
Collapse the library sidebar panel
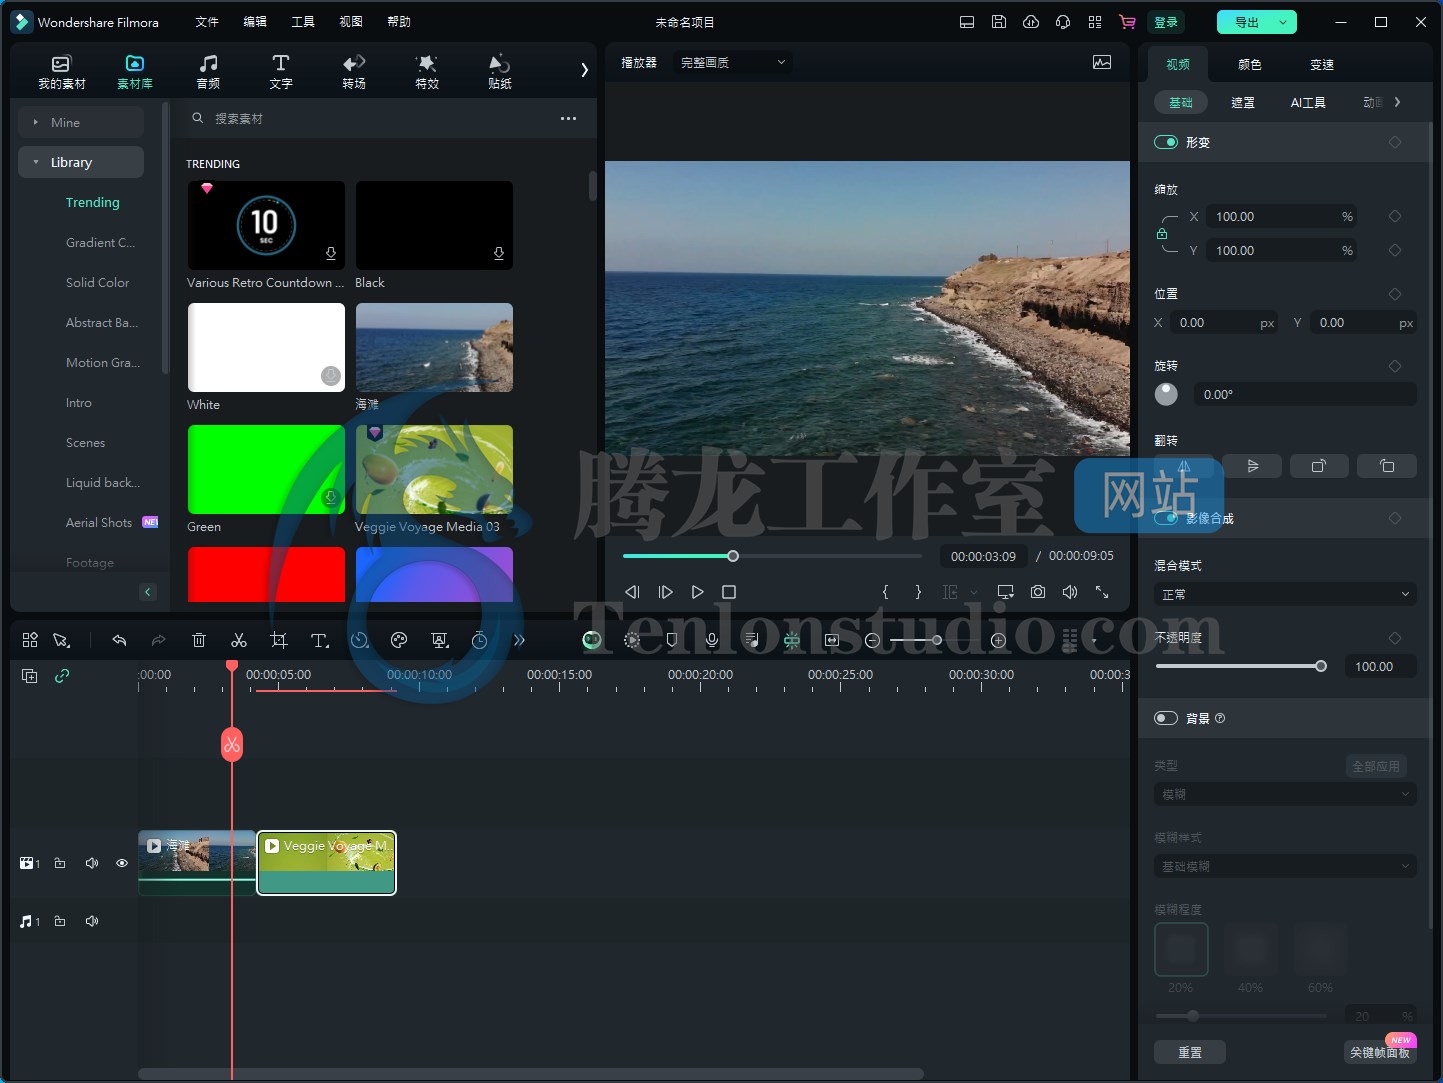coord(148,592)
